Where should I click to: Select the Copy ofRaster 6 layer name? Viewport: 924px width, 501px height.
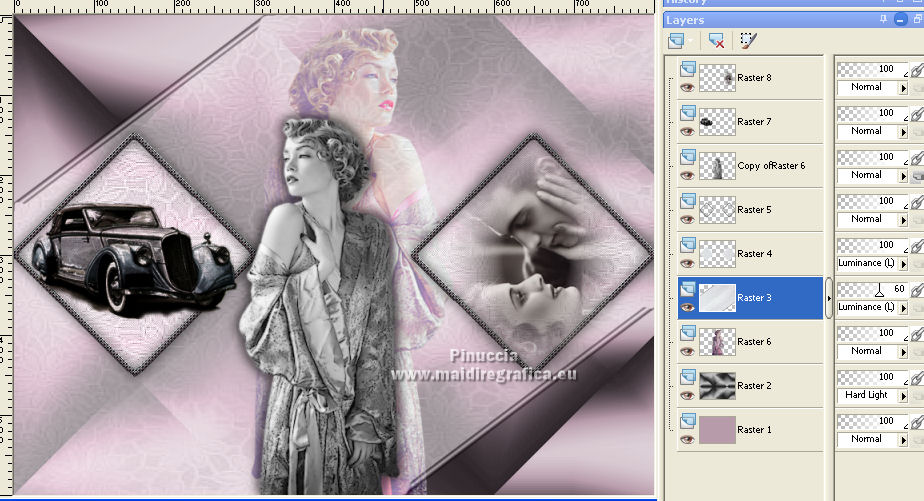pyautogui.click(x=771, y=166)
